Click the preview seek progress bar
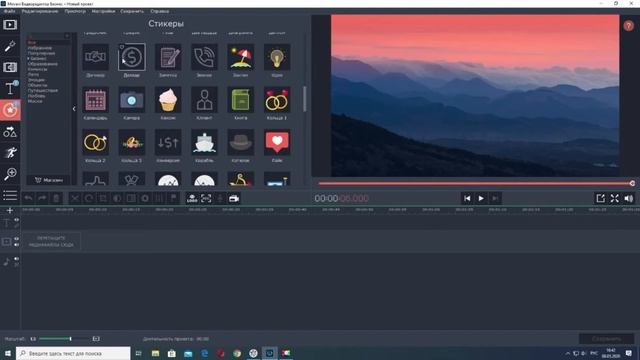This screenshot has width=640, height=360. 475,184
